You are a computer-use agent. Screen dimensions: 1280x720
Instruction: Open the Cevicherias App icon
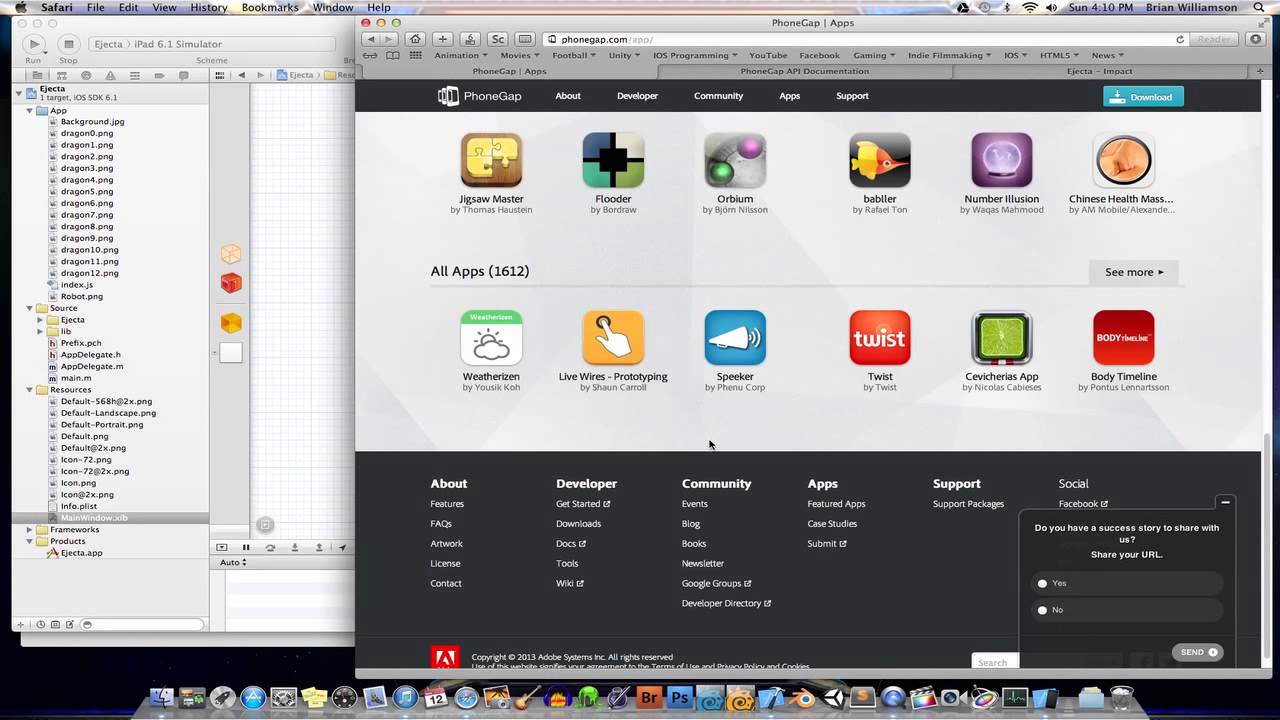[x=1002, y=338]
